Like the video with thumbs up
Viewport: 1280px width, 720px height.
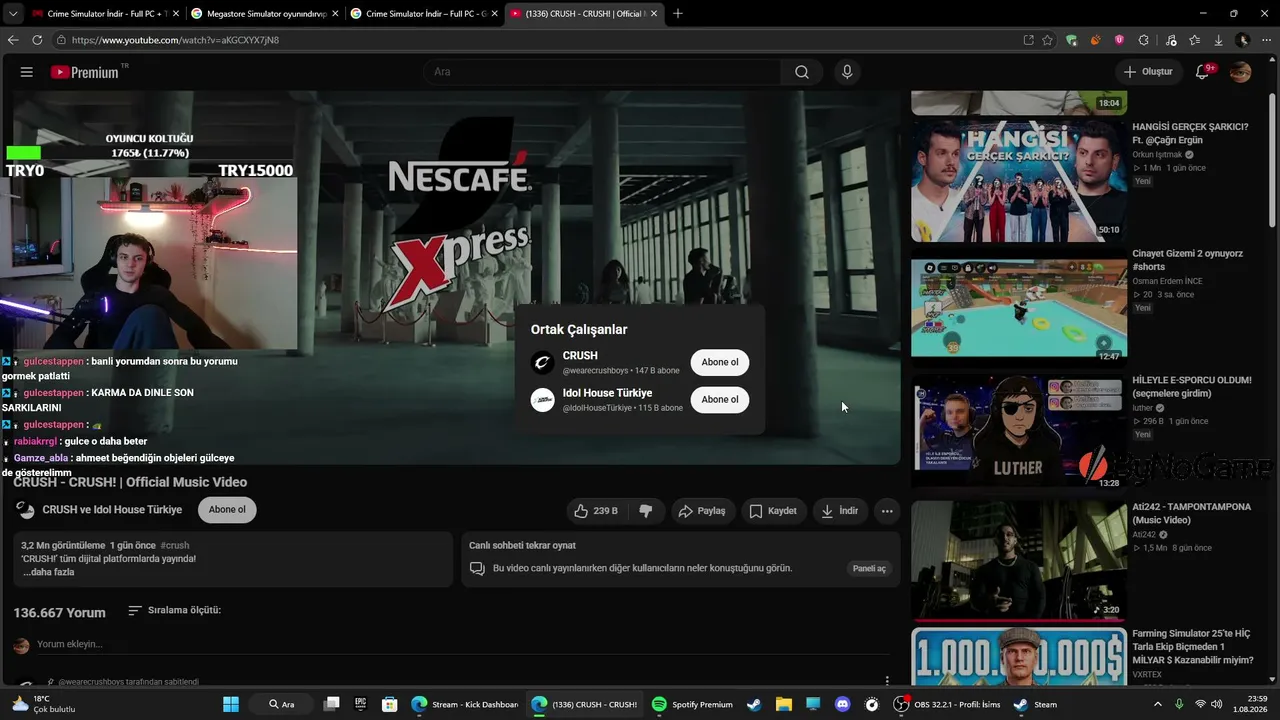(596, 511)
